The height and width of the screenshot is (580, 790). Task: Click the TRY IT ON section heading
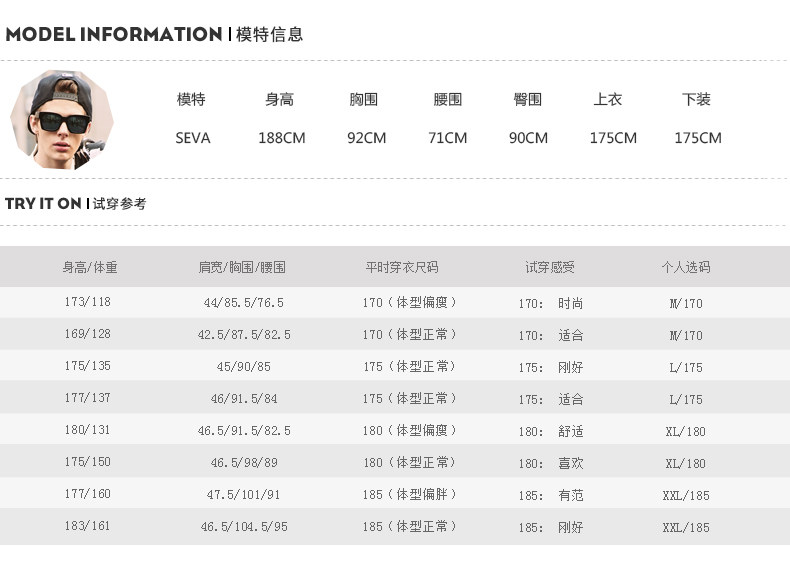click(x=43, y=204)
